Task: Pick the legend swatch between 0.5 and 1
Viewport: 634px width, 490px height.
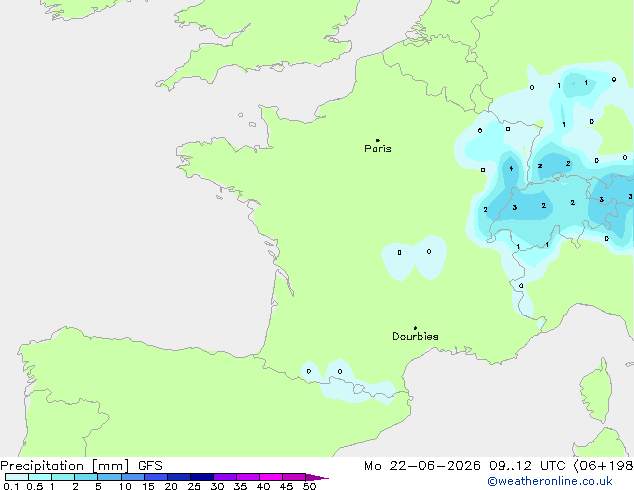Action: click(x=40, y=477)
